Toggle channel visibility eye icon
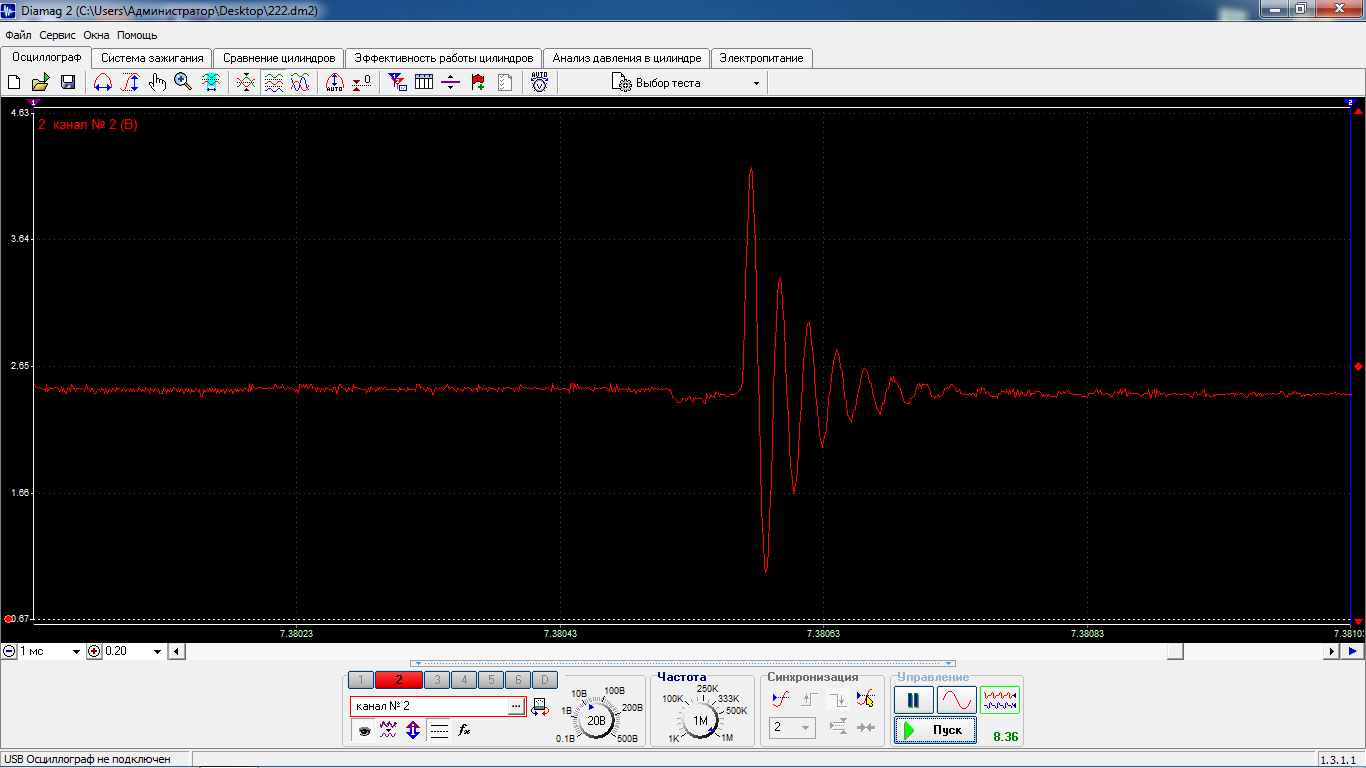The image size is (1366, 768). [x=364, y=731]
